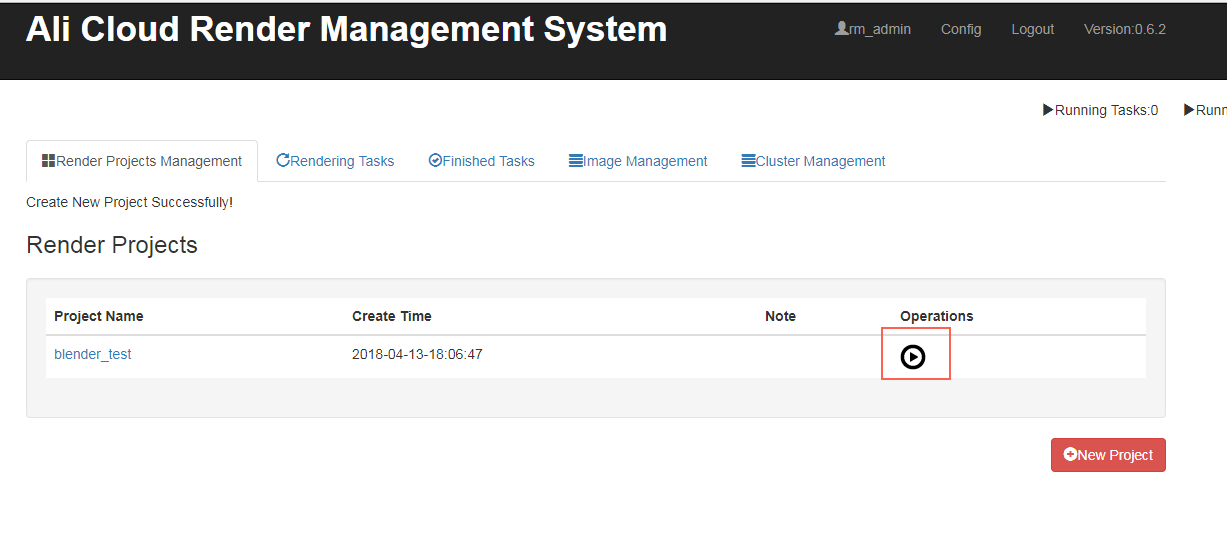Open the blender_test project link

(x=93, y=354)
